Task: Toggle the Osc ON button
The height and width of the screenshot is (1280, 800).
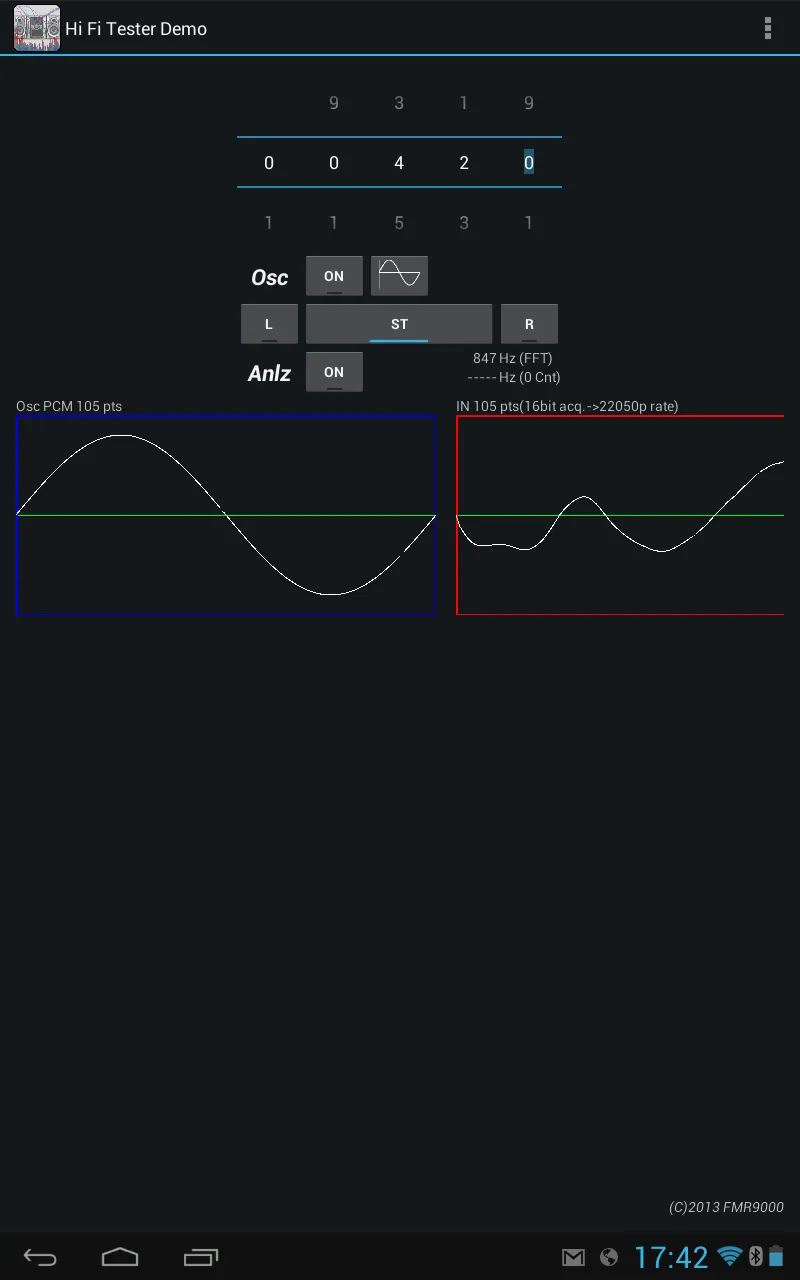Action: click(334, 276)
